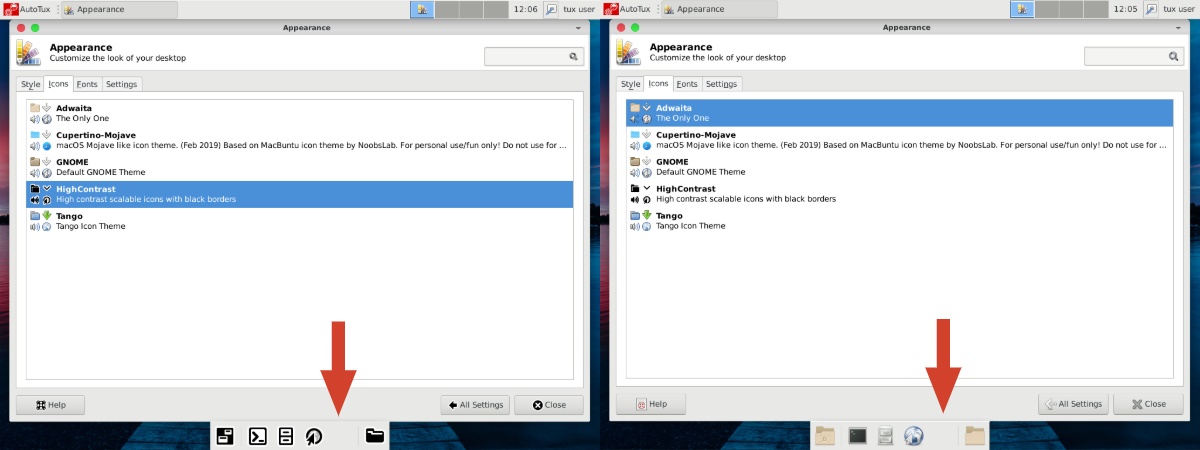
Task: Open the file manager icon in left dock
Action: tap(286, 436)
